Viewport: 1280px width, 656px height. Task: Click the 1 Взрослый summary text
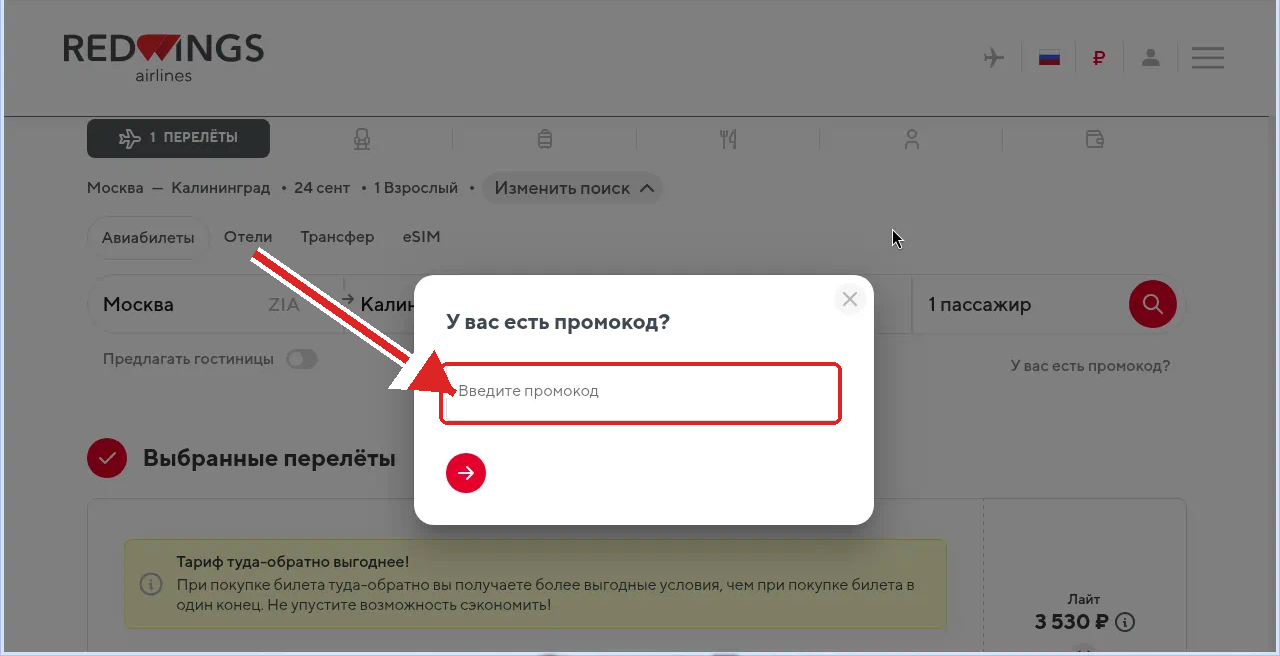[x=415, y=188]
